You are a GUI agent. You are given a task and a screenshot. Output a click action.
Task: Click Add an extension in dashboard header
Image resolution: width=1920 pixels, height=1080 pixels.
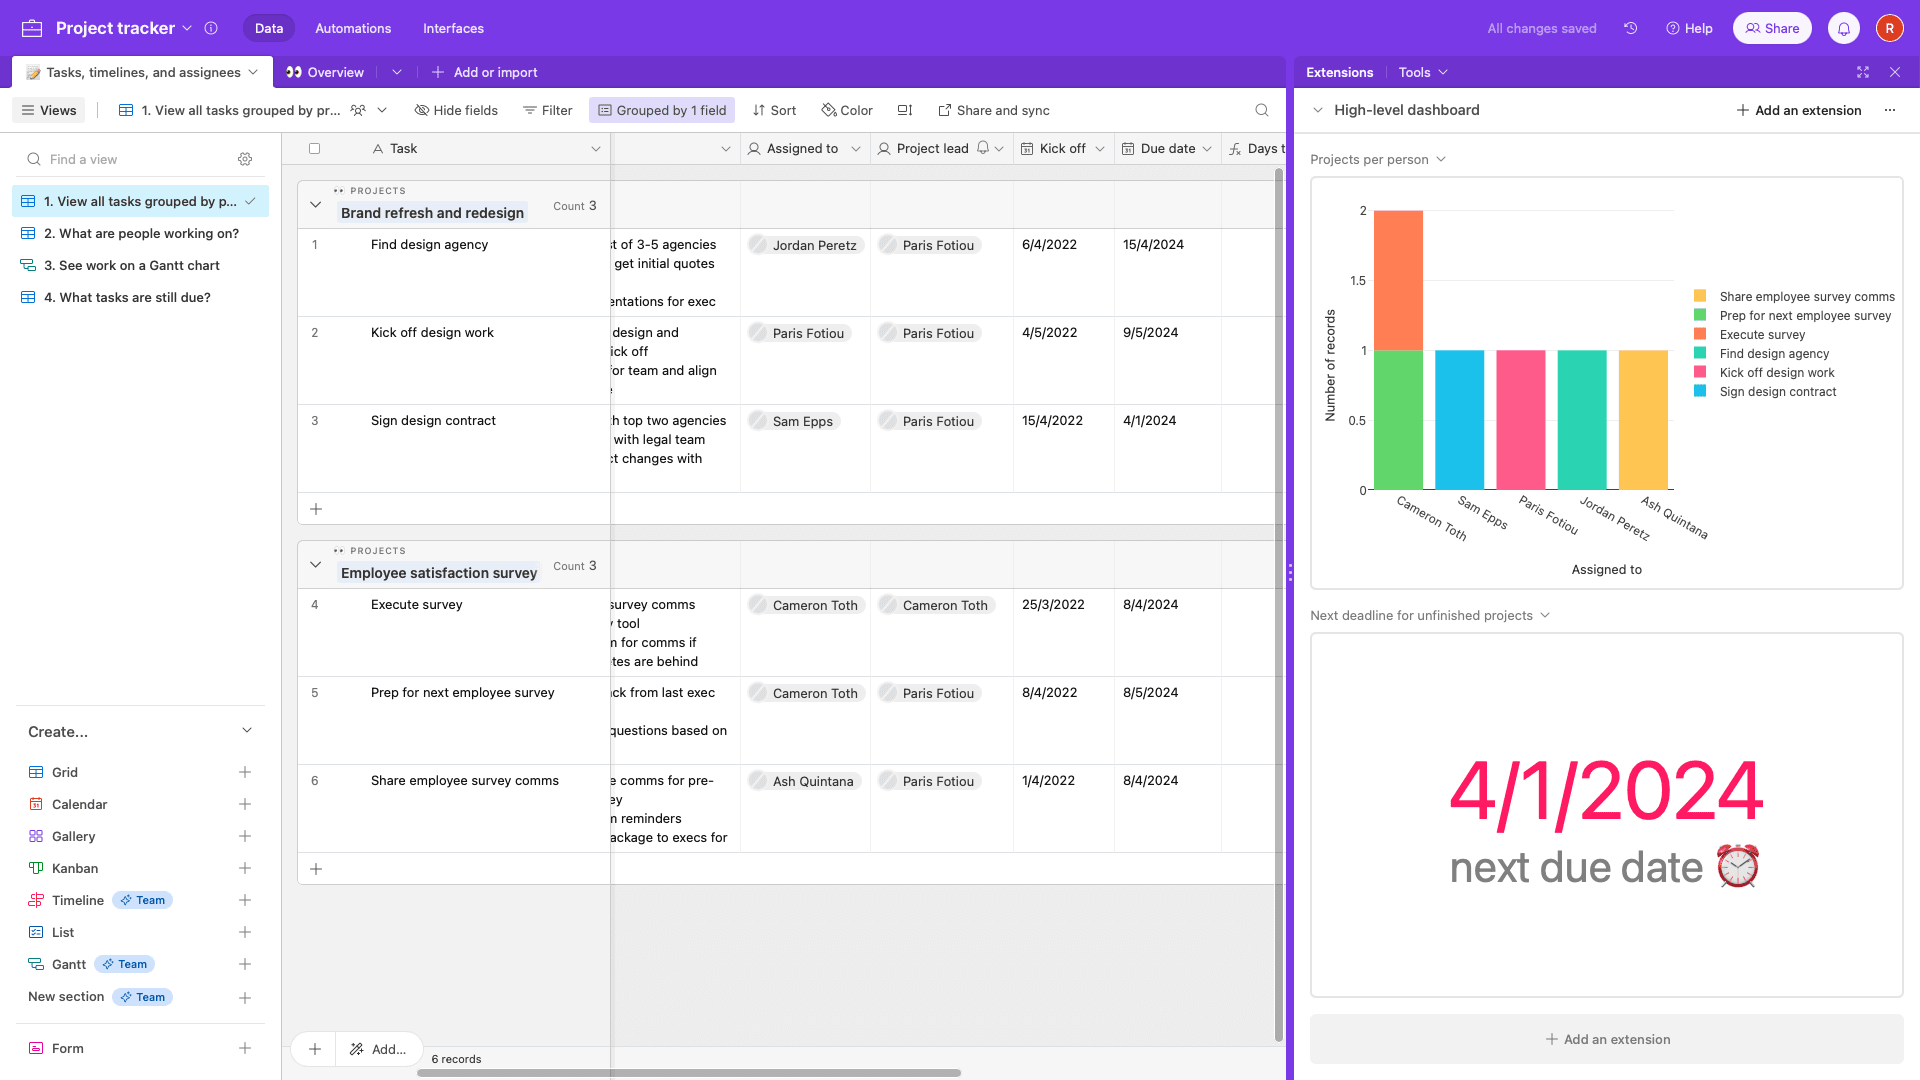click(x=1798, y=110)
